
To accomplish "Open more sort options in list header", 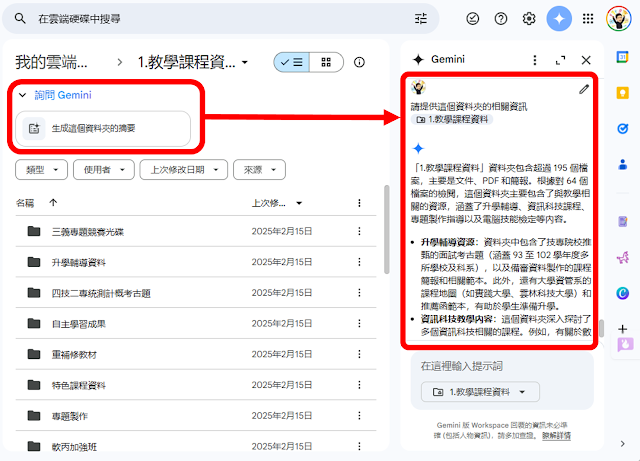I will (x=359, y=203).
